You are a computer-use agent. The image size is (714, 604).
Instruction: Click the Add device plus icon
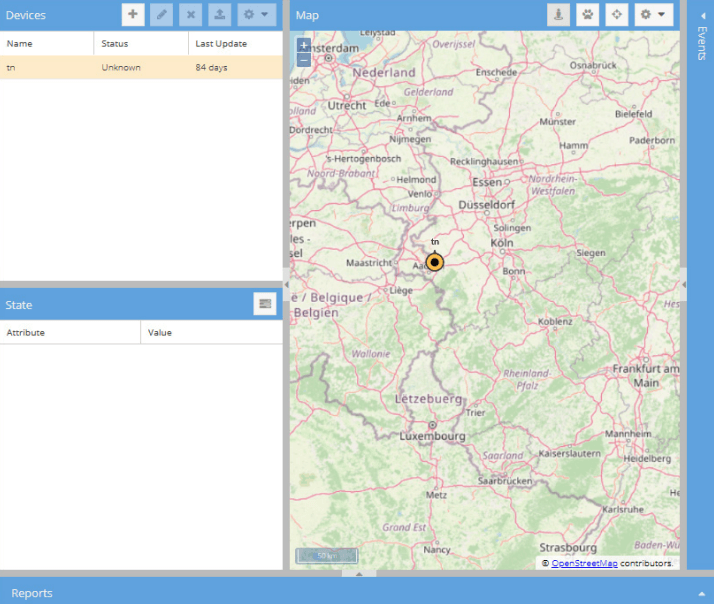(133, 15)
